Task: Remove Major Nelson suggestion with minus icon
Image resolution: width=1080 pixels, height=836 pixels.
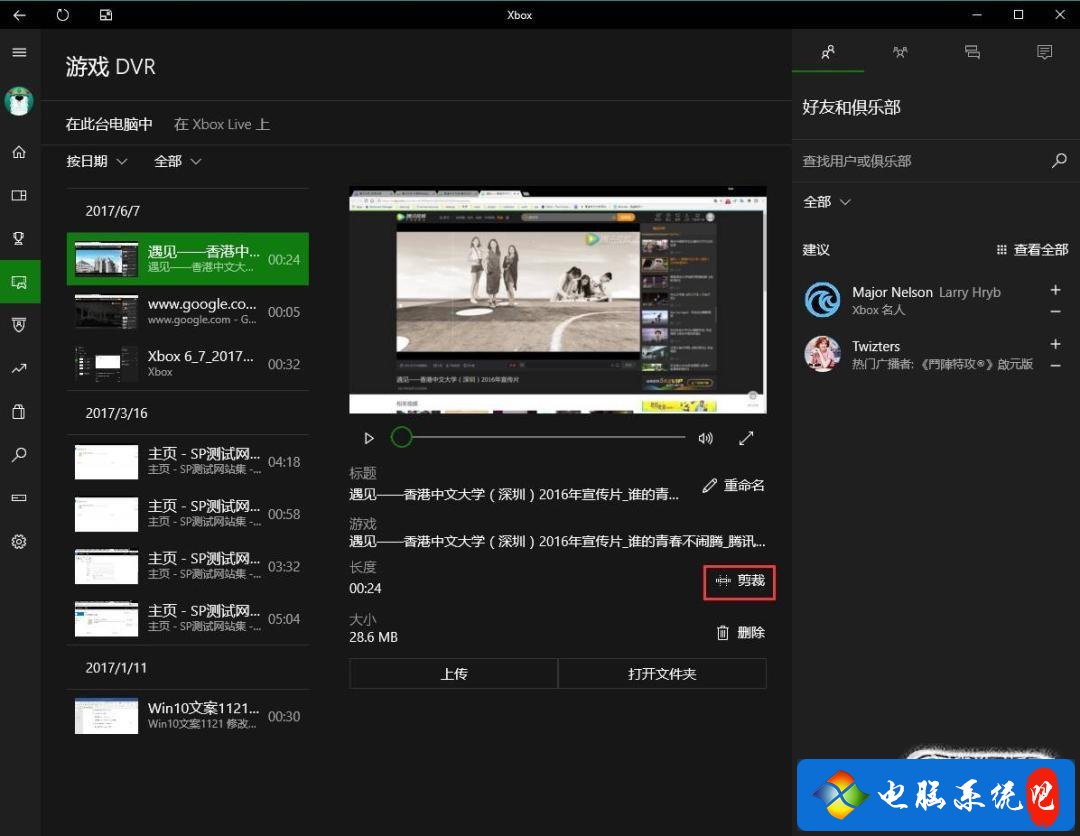Action: pos(1055,312)
